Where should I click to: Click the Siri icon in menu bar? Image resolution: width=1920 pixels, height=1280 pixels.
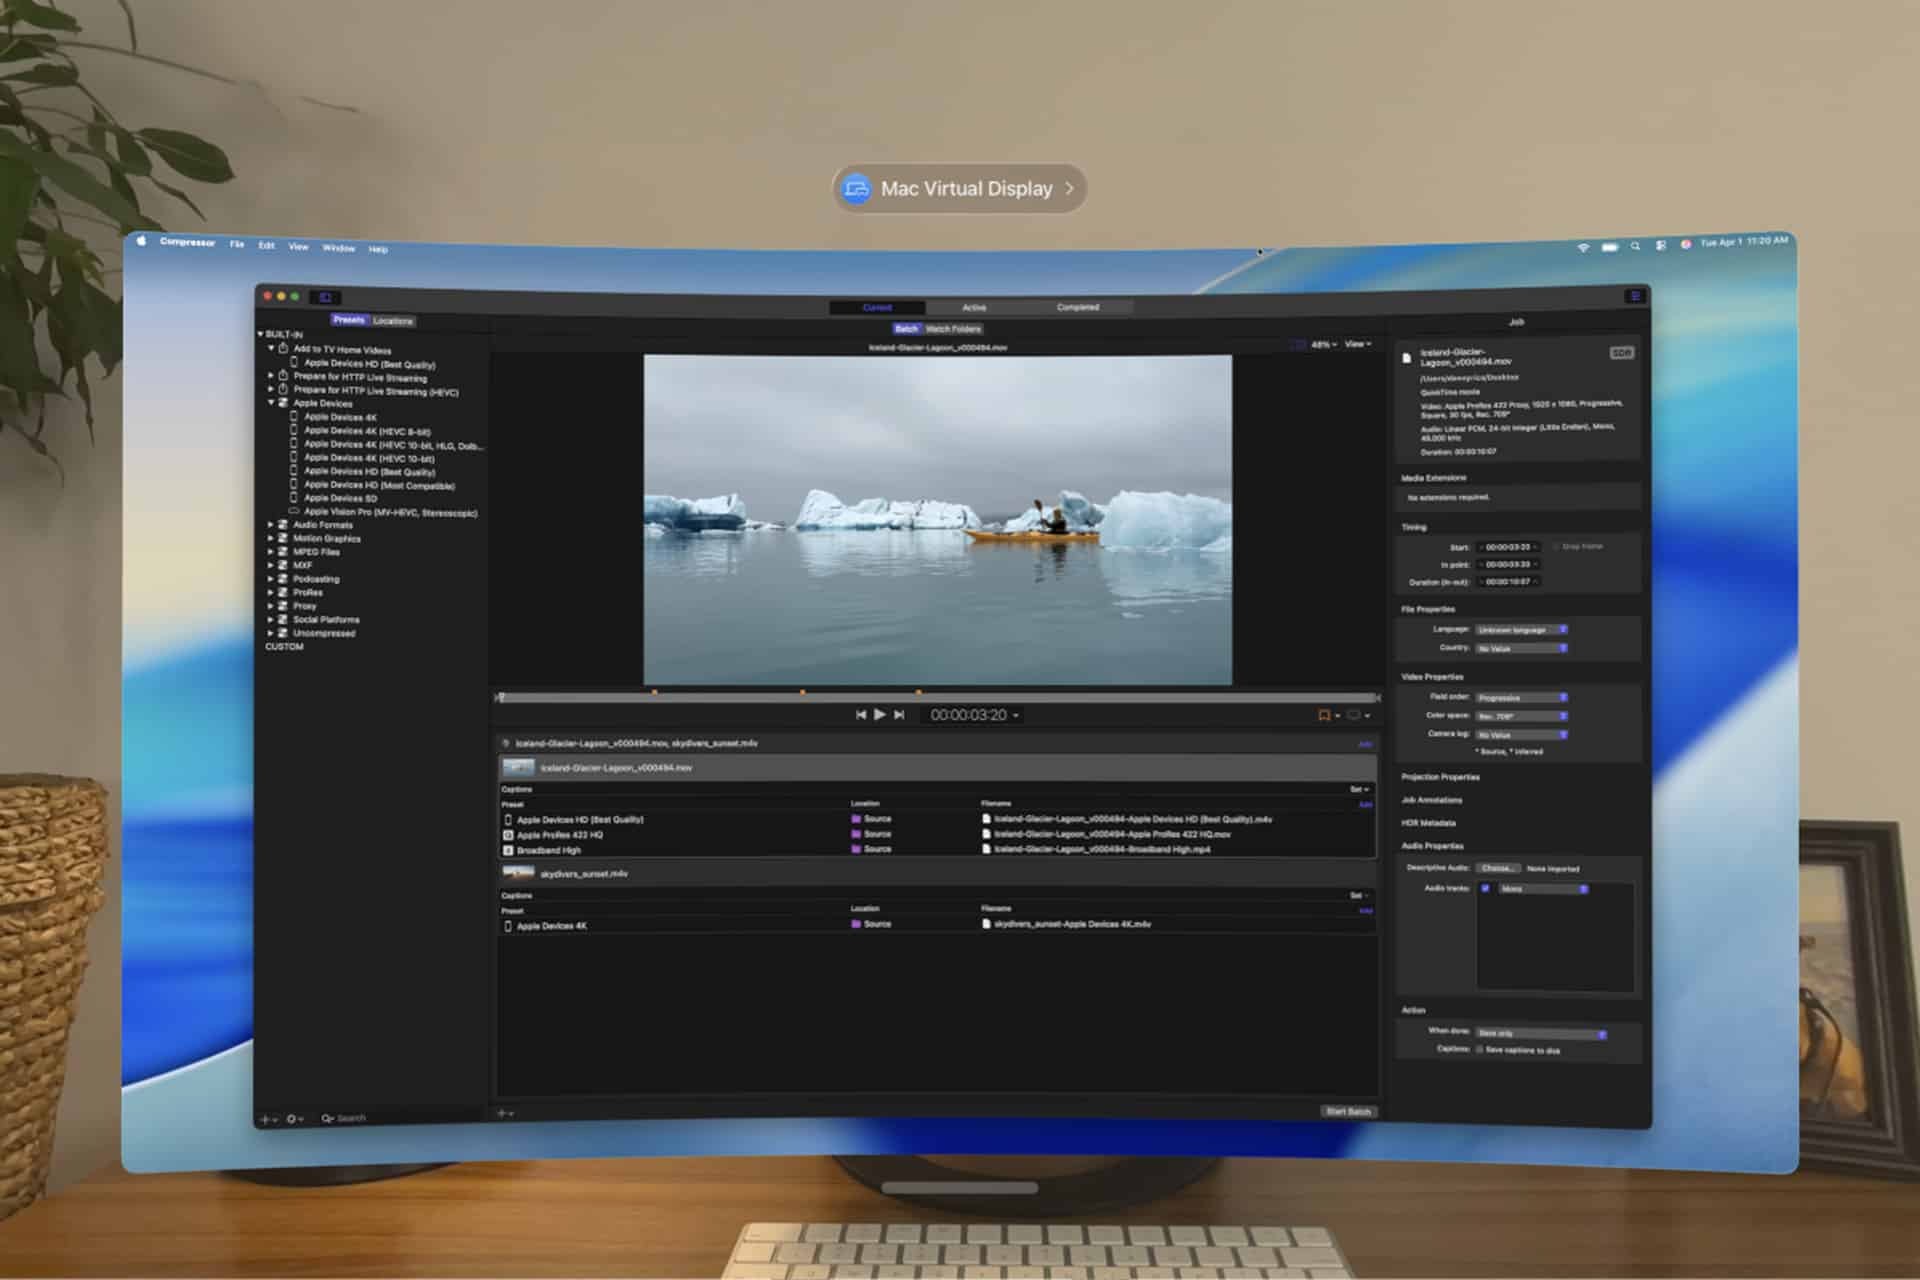[1686, 244]
